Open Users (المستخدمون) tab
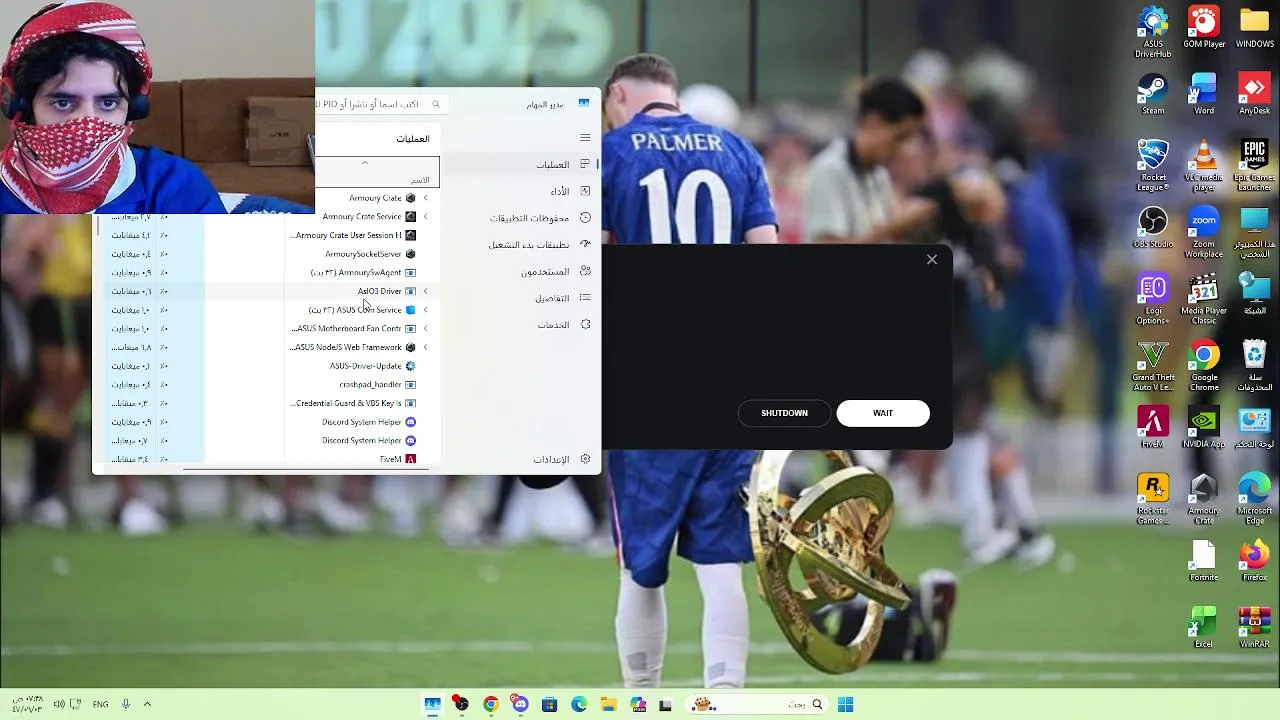The height and width of the screenshot is (720, 1280). click(520, 271)
